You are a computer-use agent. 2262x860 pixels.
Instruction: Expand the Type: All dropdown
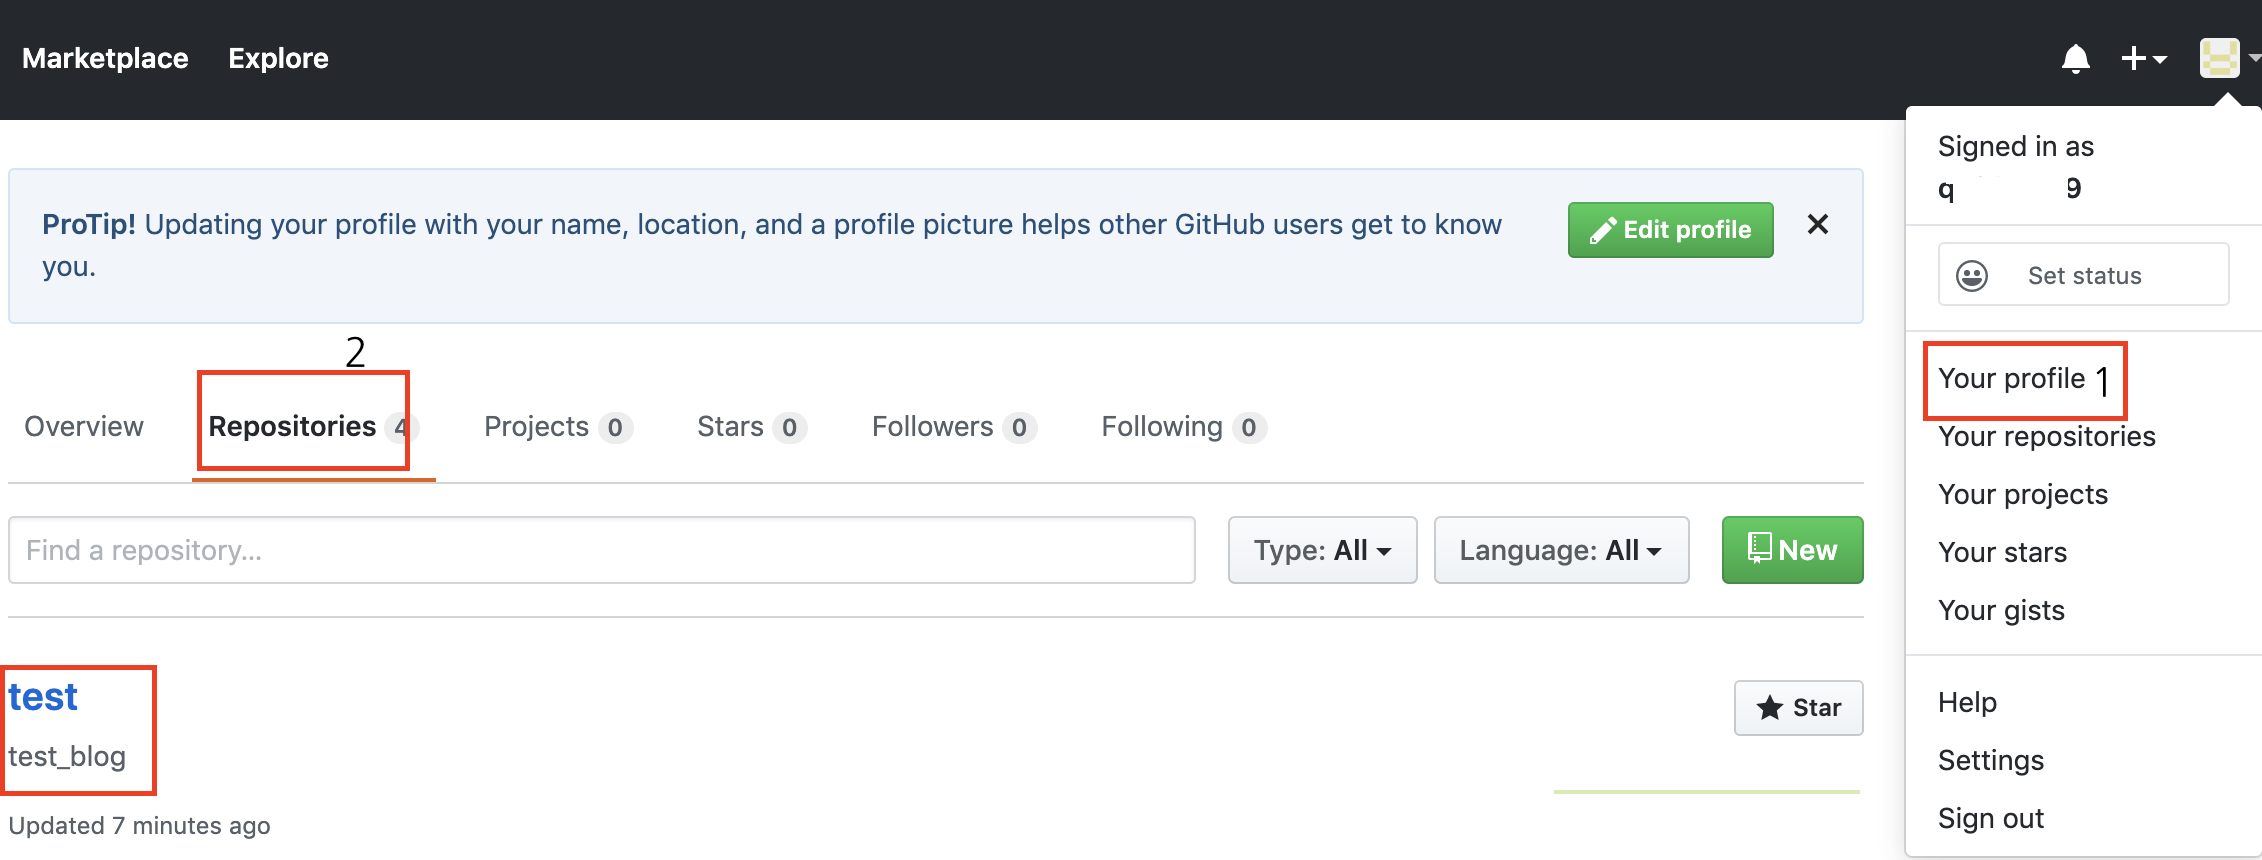[x=1322, y=550]
